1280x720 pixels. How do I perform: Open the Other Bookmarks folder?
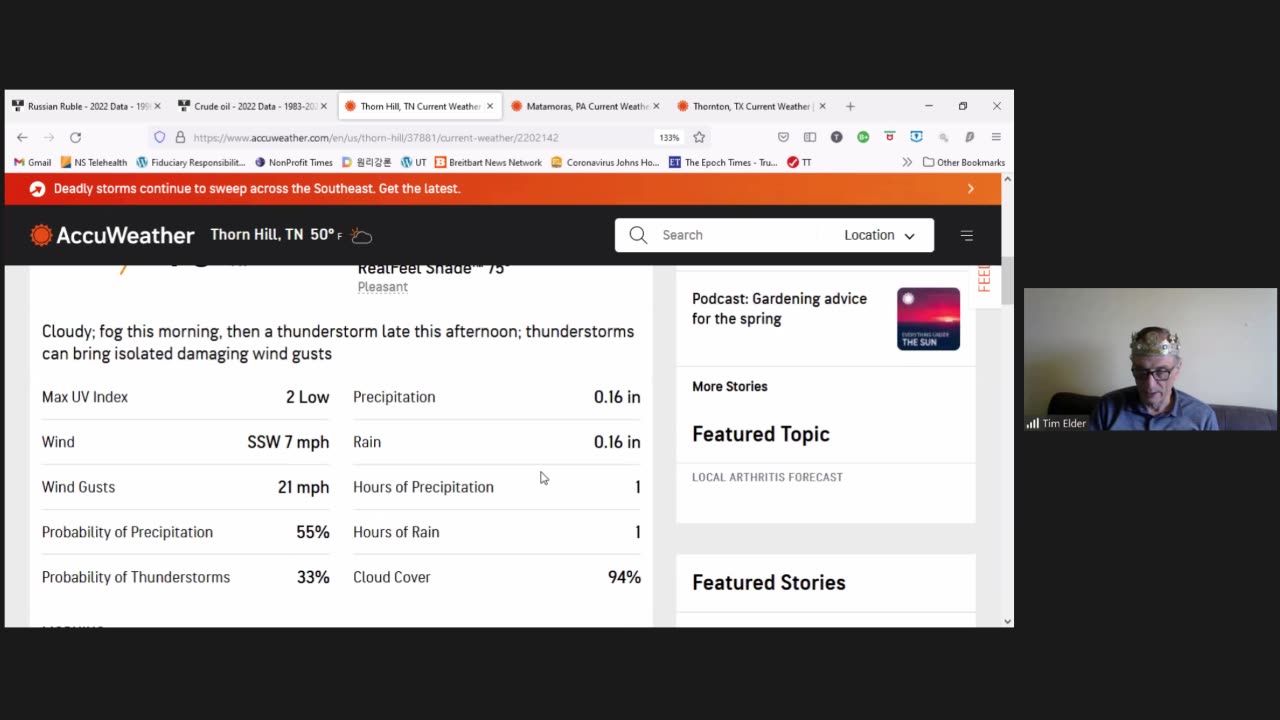tap(963, 162)
